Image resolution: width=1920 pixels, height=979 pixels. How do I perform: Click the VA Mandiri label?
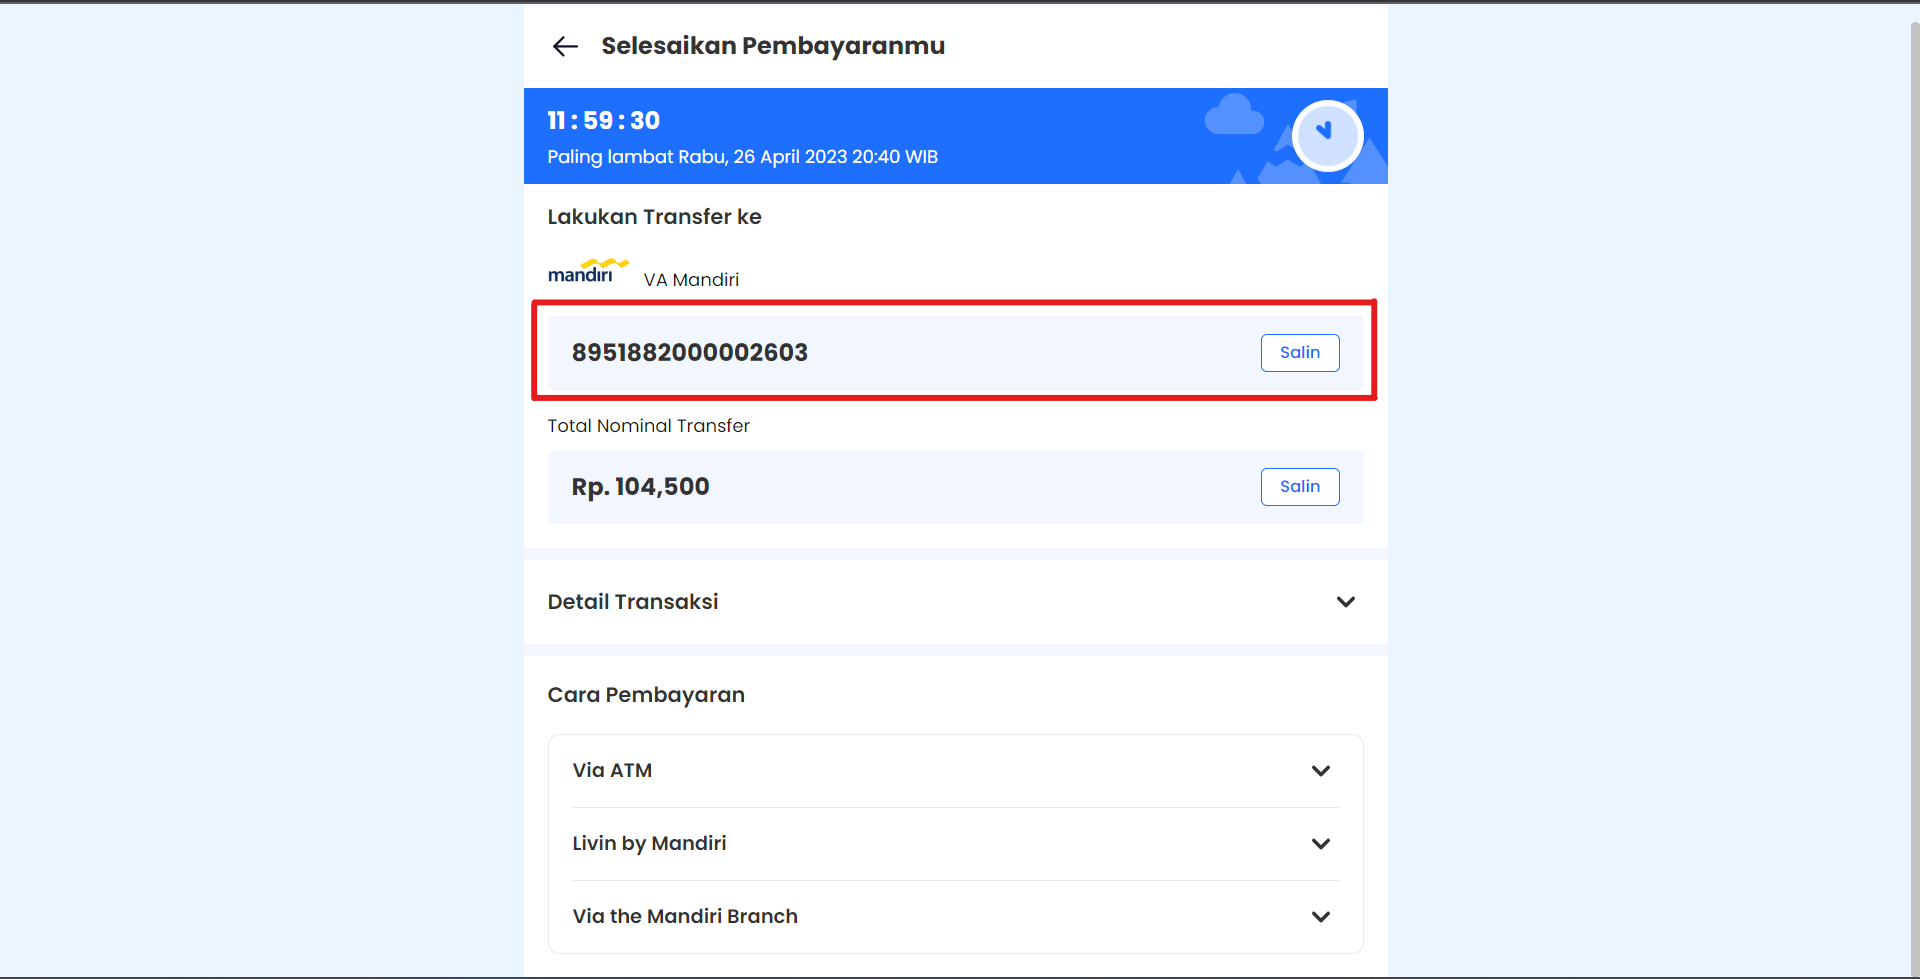click(x=691, y=280)
